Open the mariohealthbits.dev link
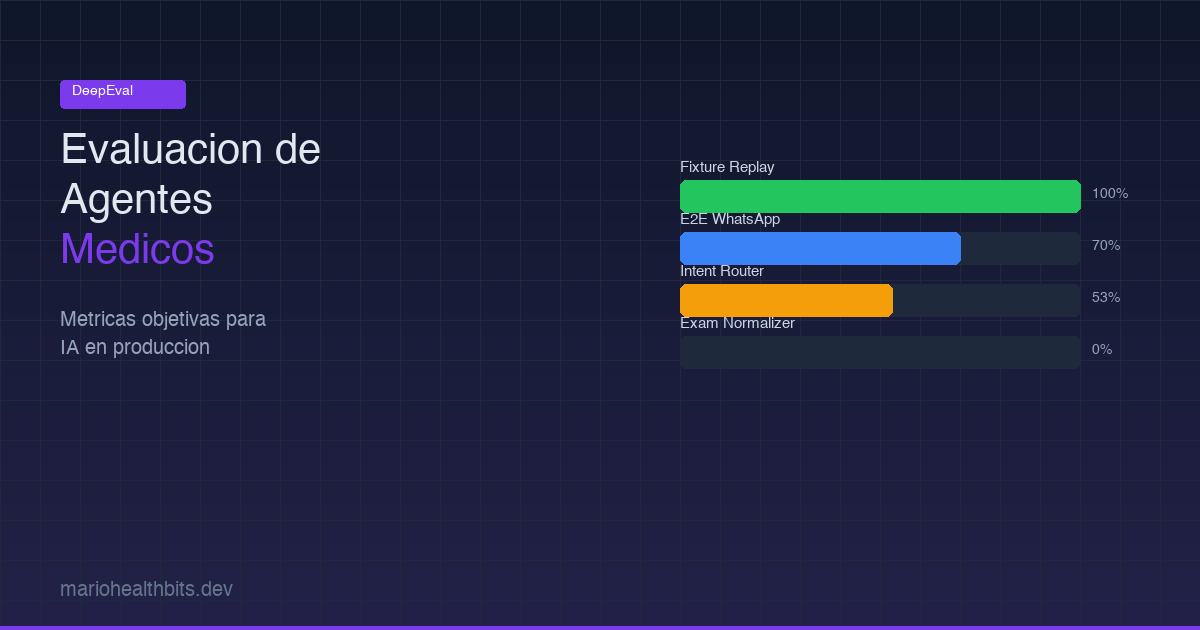 coord(146,589)
